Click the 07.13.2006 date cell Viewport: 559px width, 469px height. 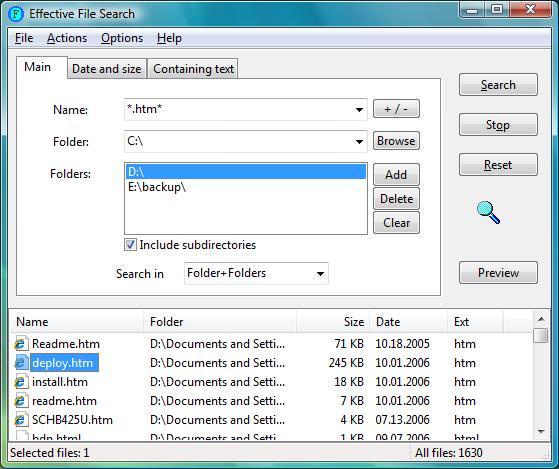402,420
